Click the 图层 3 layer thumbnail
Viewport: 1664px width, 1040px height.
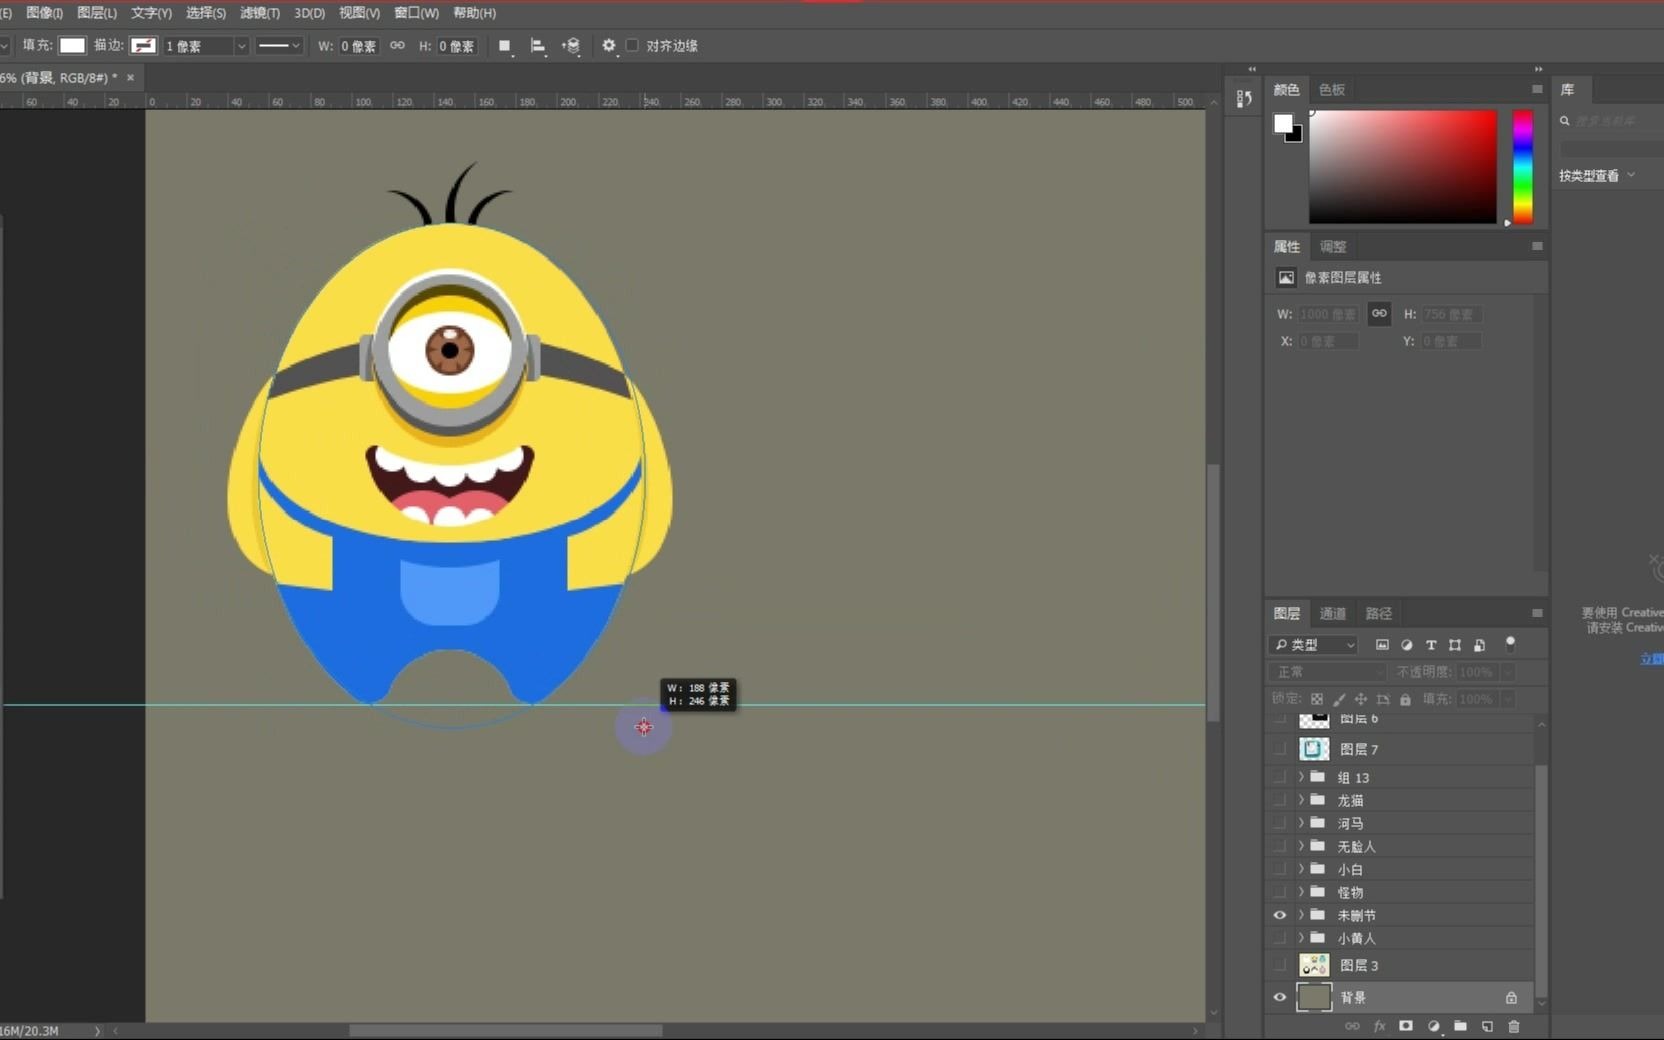click(1314, 965)
